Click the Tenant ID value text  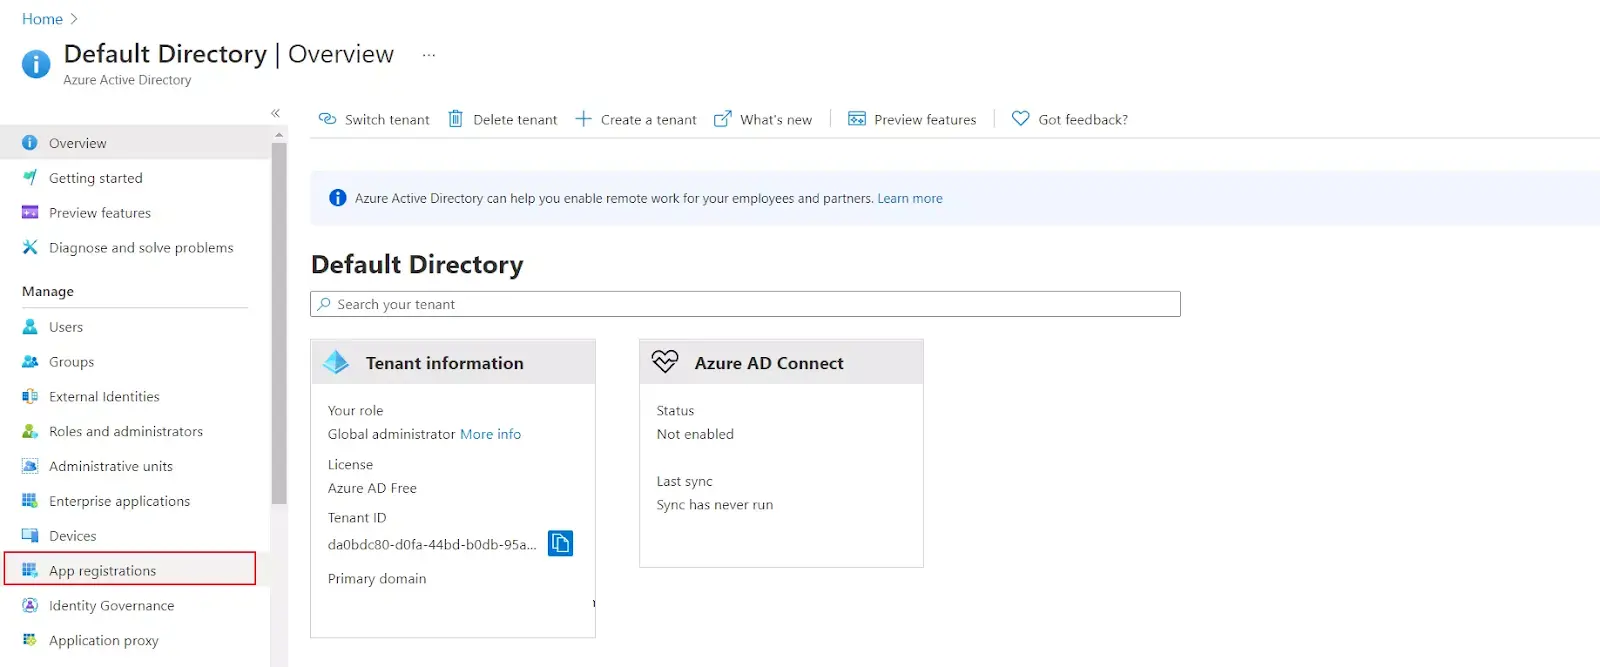pyautogui.click(x=432, y=545)
